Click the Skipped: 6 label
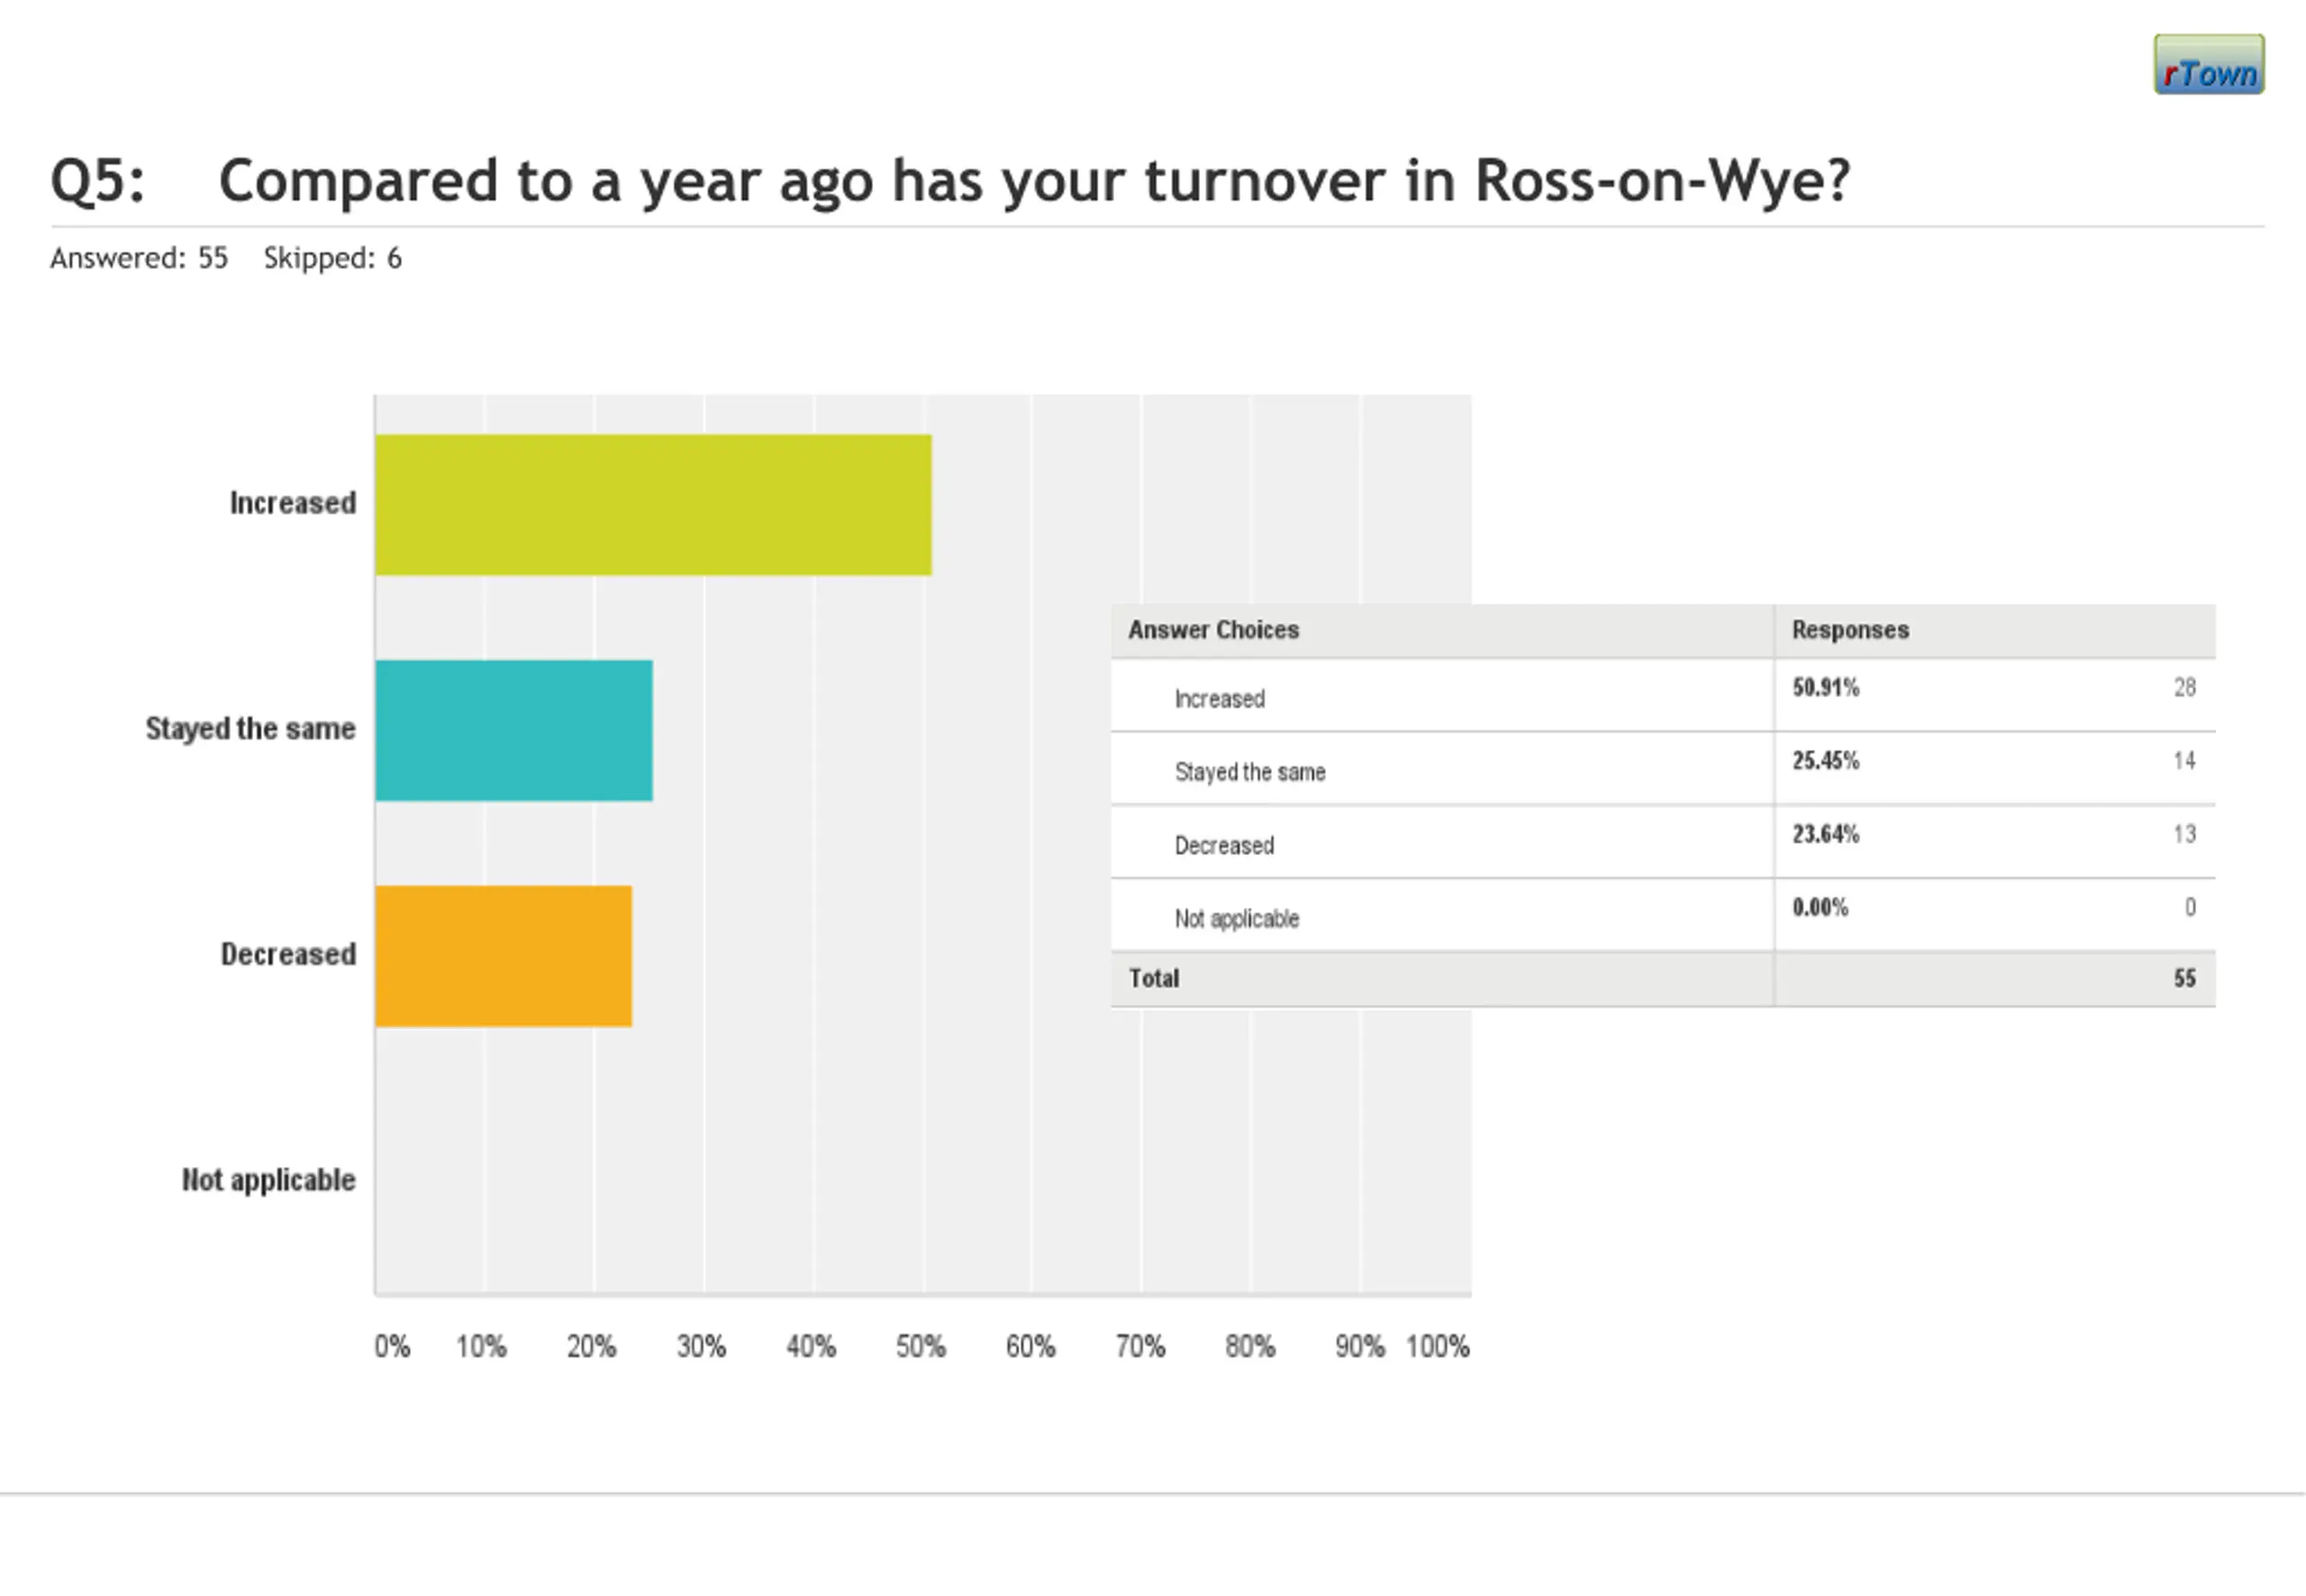This screenshot has height=1596, width=2306. coord(332,258)
